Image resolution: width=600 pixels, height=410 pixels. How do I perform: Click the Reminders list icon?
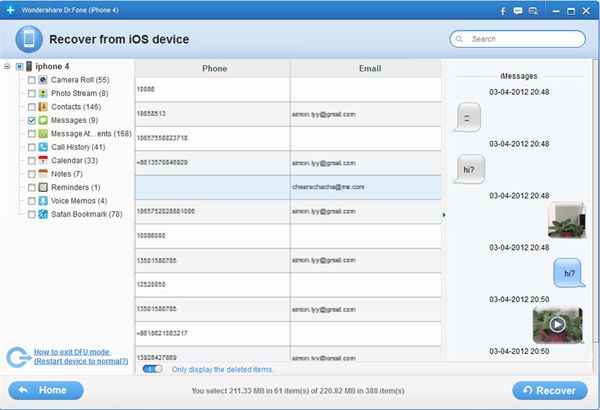pyautogui.click(x=43, y=187)
